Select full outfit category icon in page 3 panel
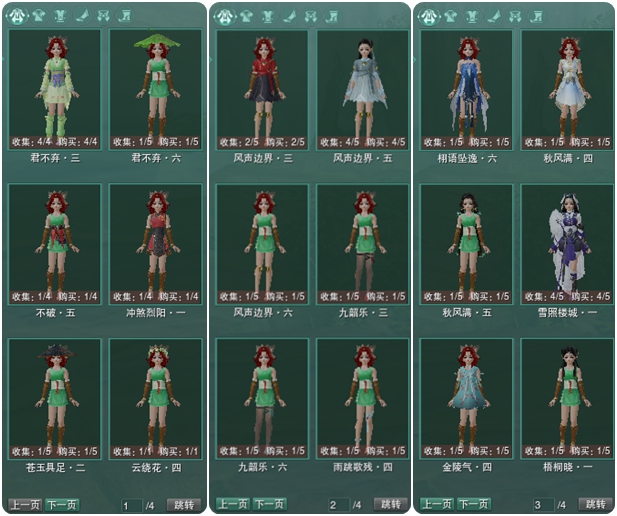Image resolution: width=617 pixels, height=516 pixels. click(x=429, y=17)
